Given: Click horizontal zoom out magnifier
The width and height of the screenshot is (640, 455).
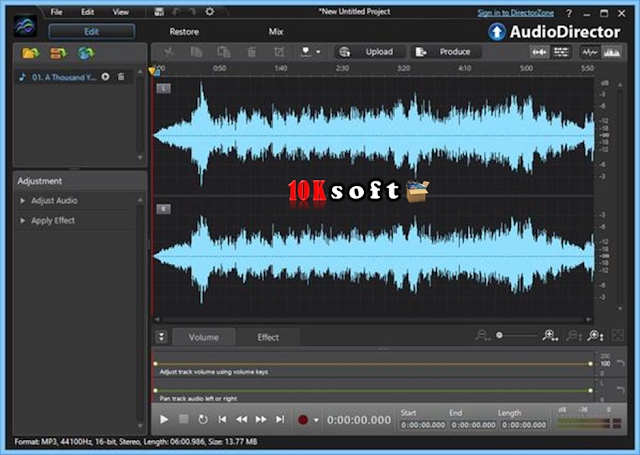Looking at the screenshot, I should (483, 336).
